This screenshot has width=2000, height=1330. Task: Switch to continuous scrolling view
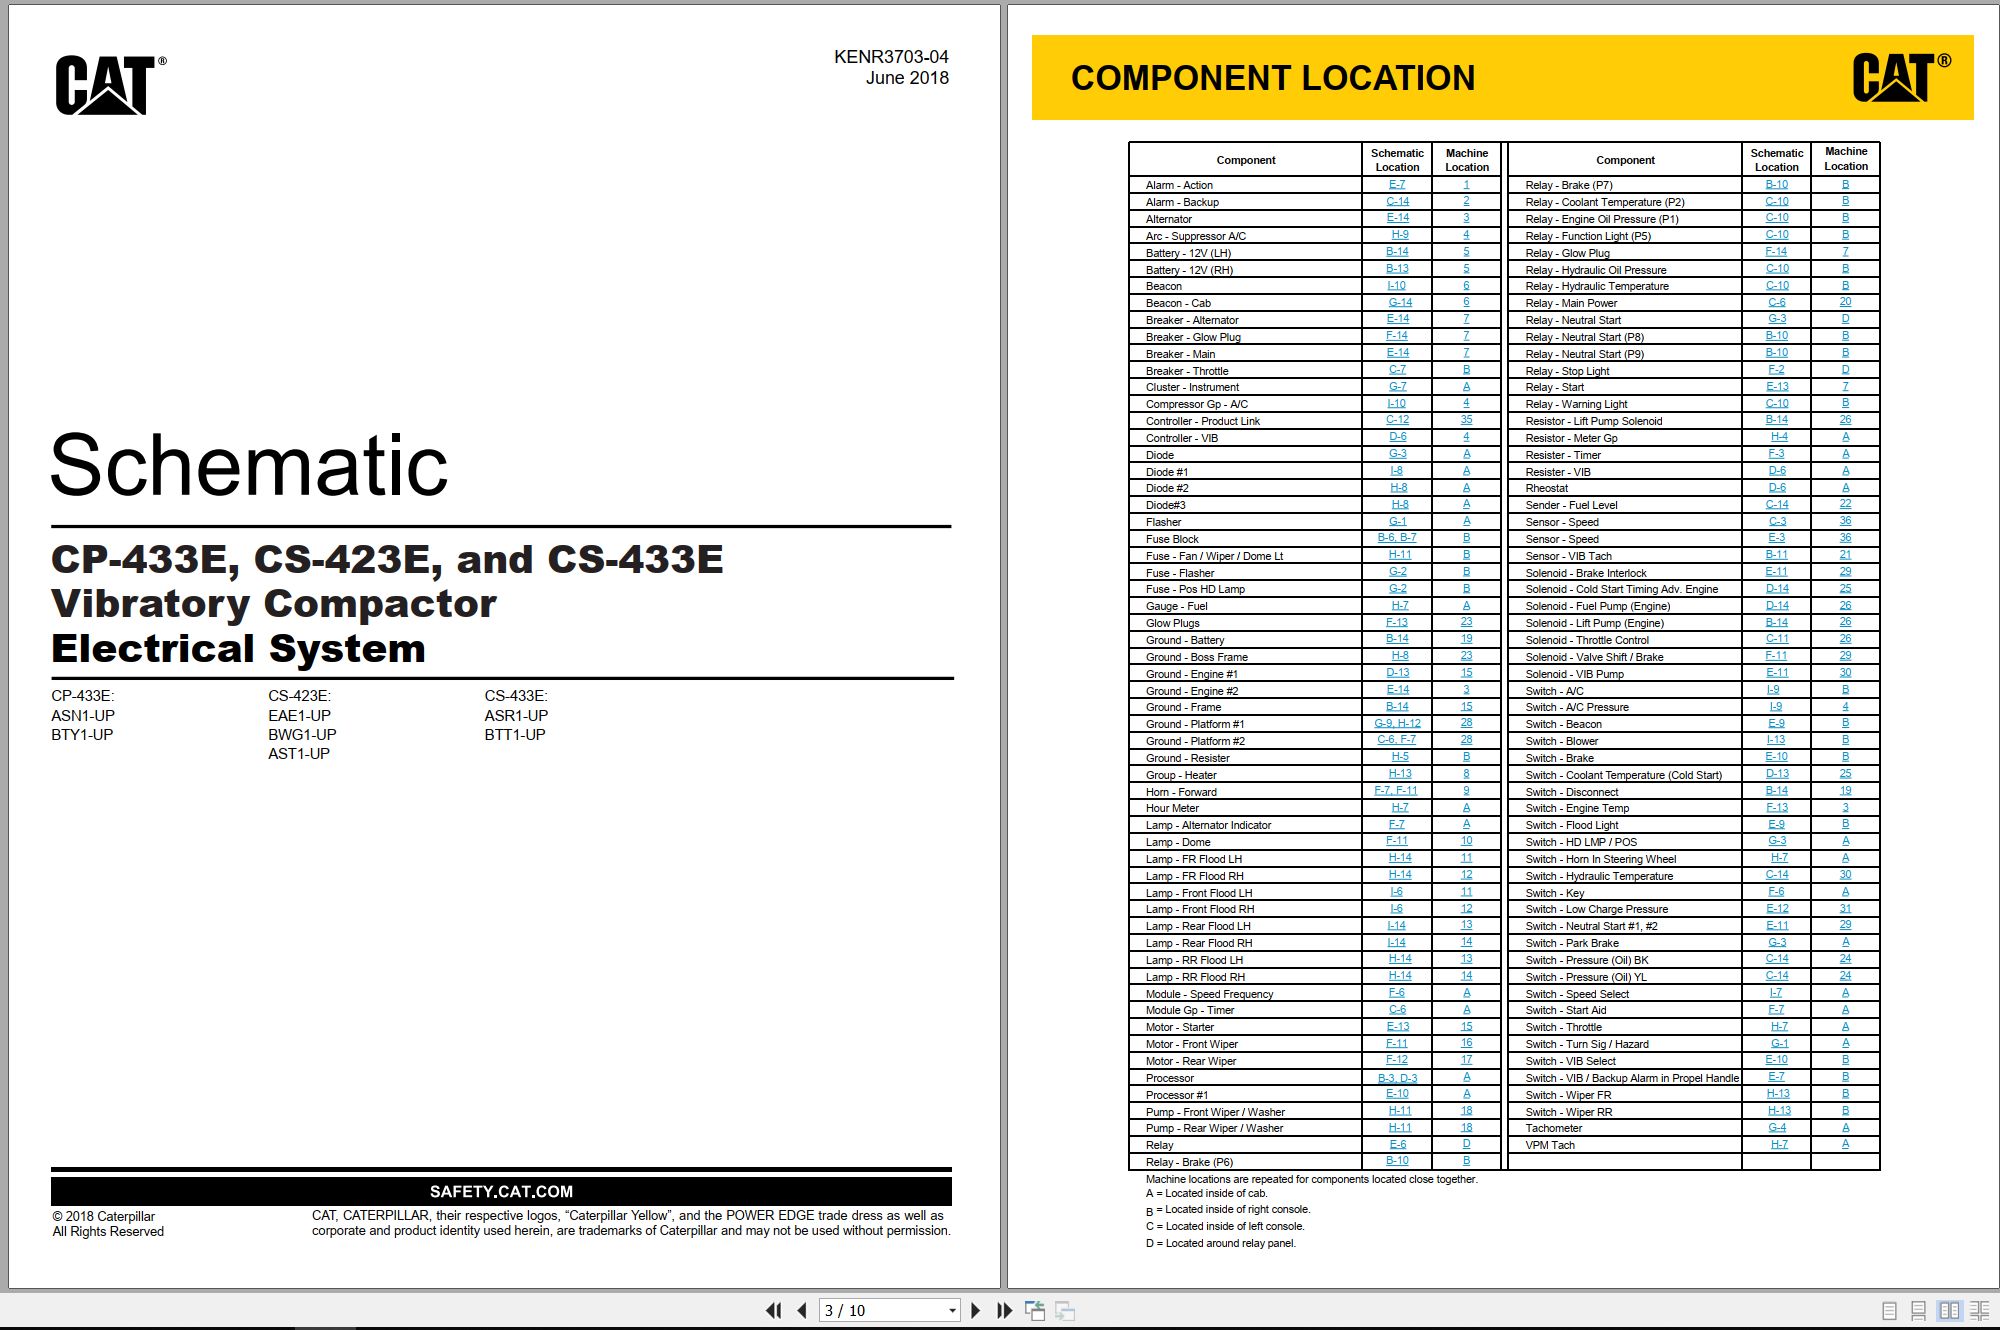click(1918, 1311)
